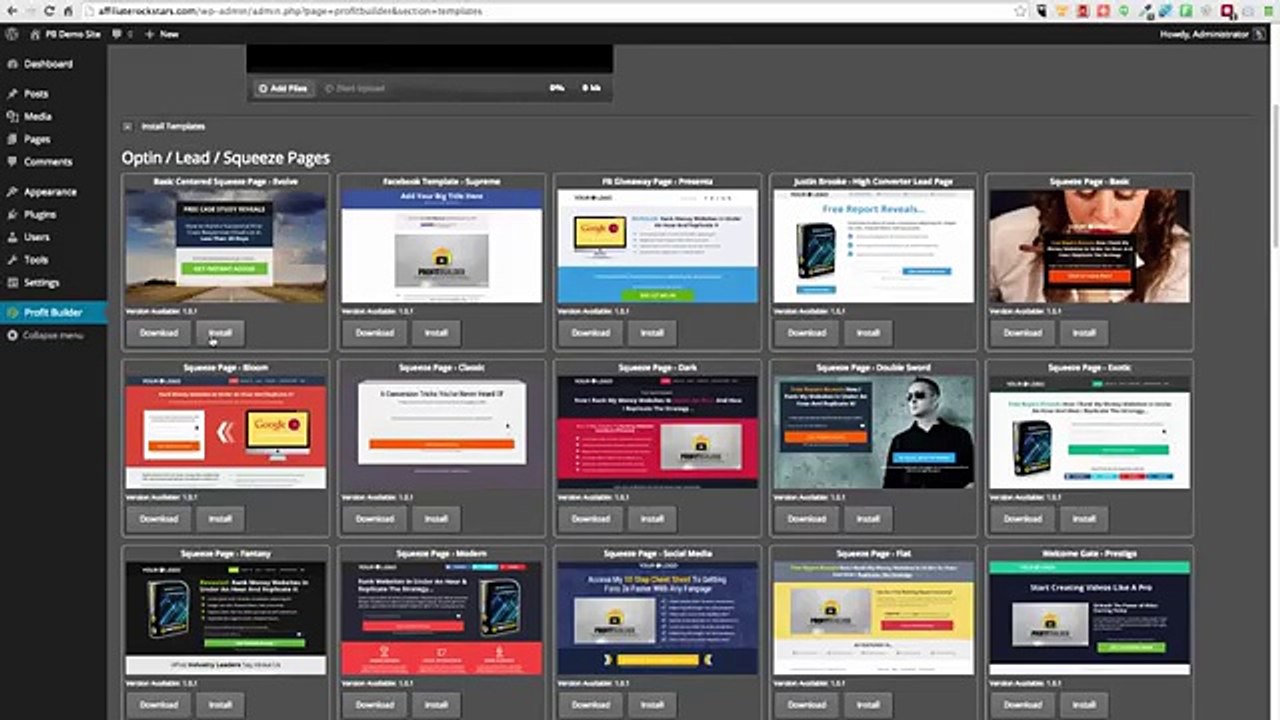Click the Start Upload button
The width and height of the screenshot is (1280, 720).
(355, 88)
